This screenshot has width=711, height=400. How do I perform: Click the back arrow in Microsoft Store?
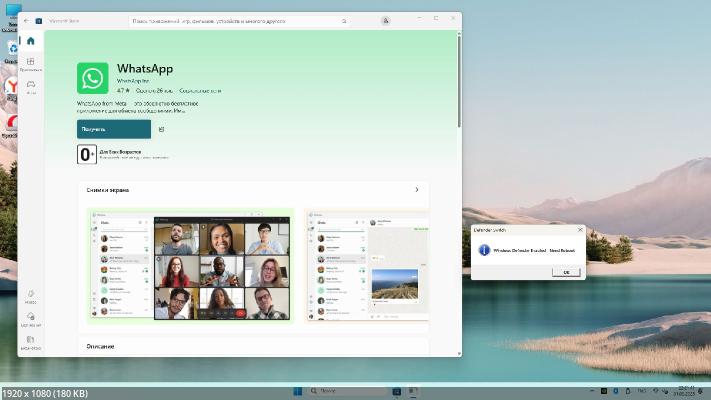pyautogui.click(x=27, y=20)
